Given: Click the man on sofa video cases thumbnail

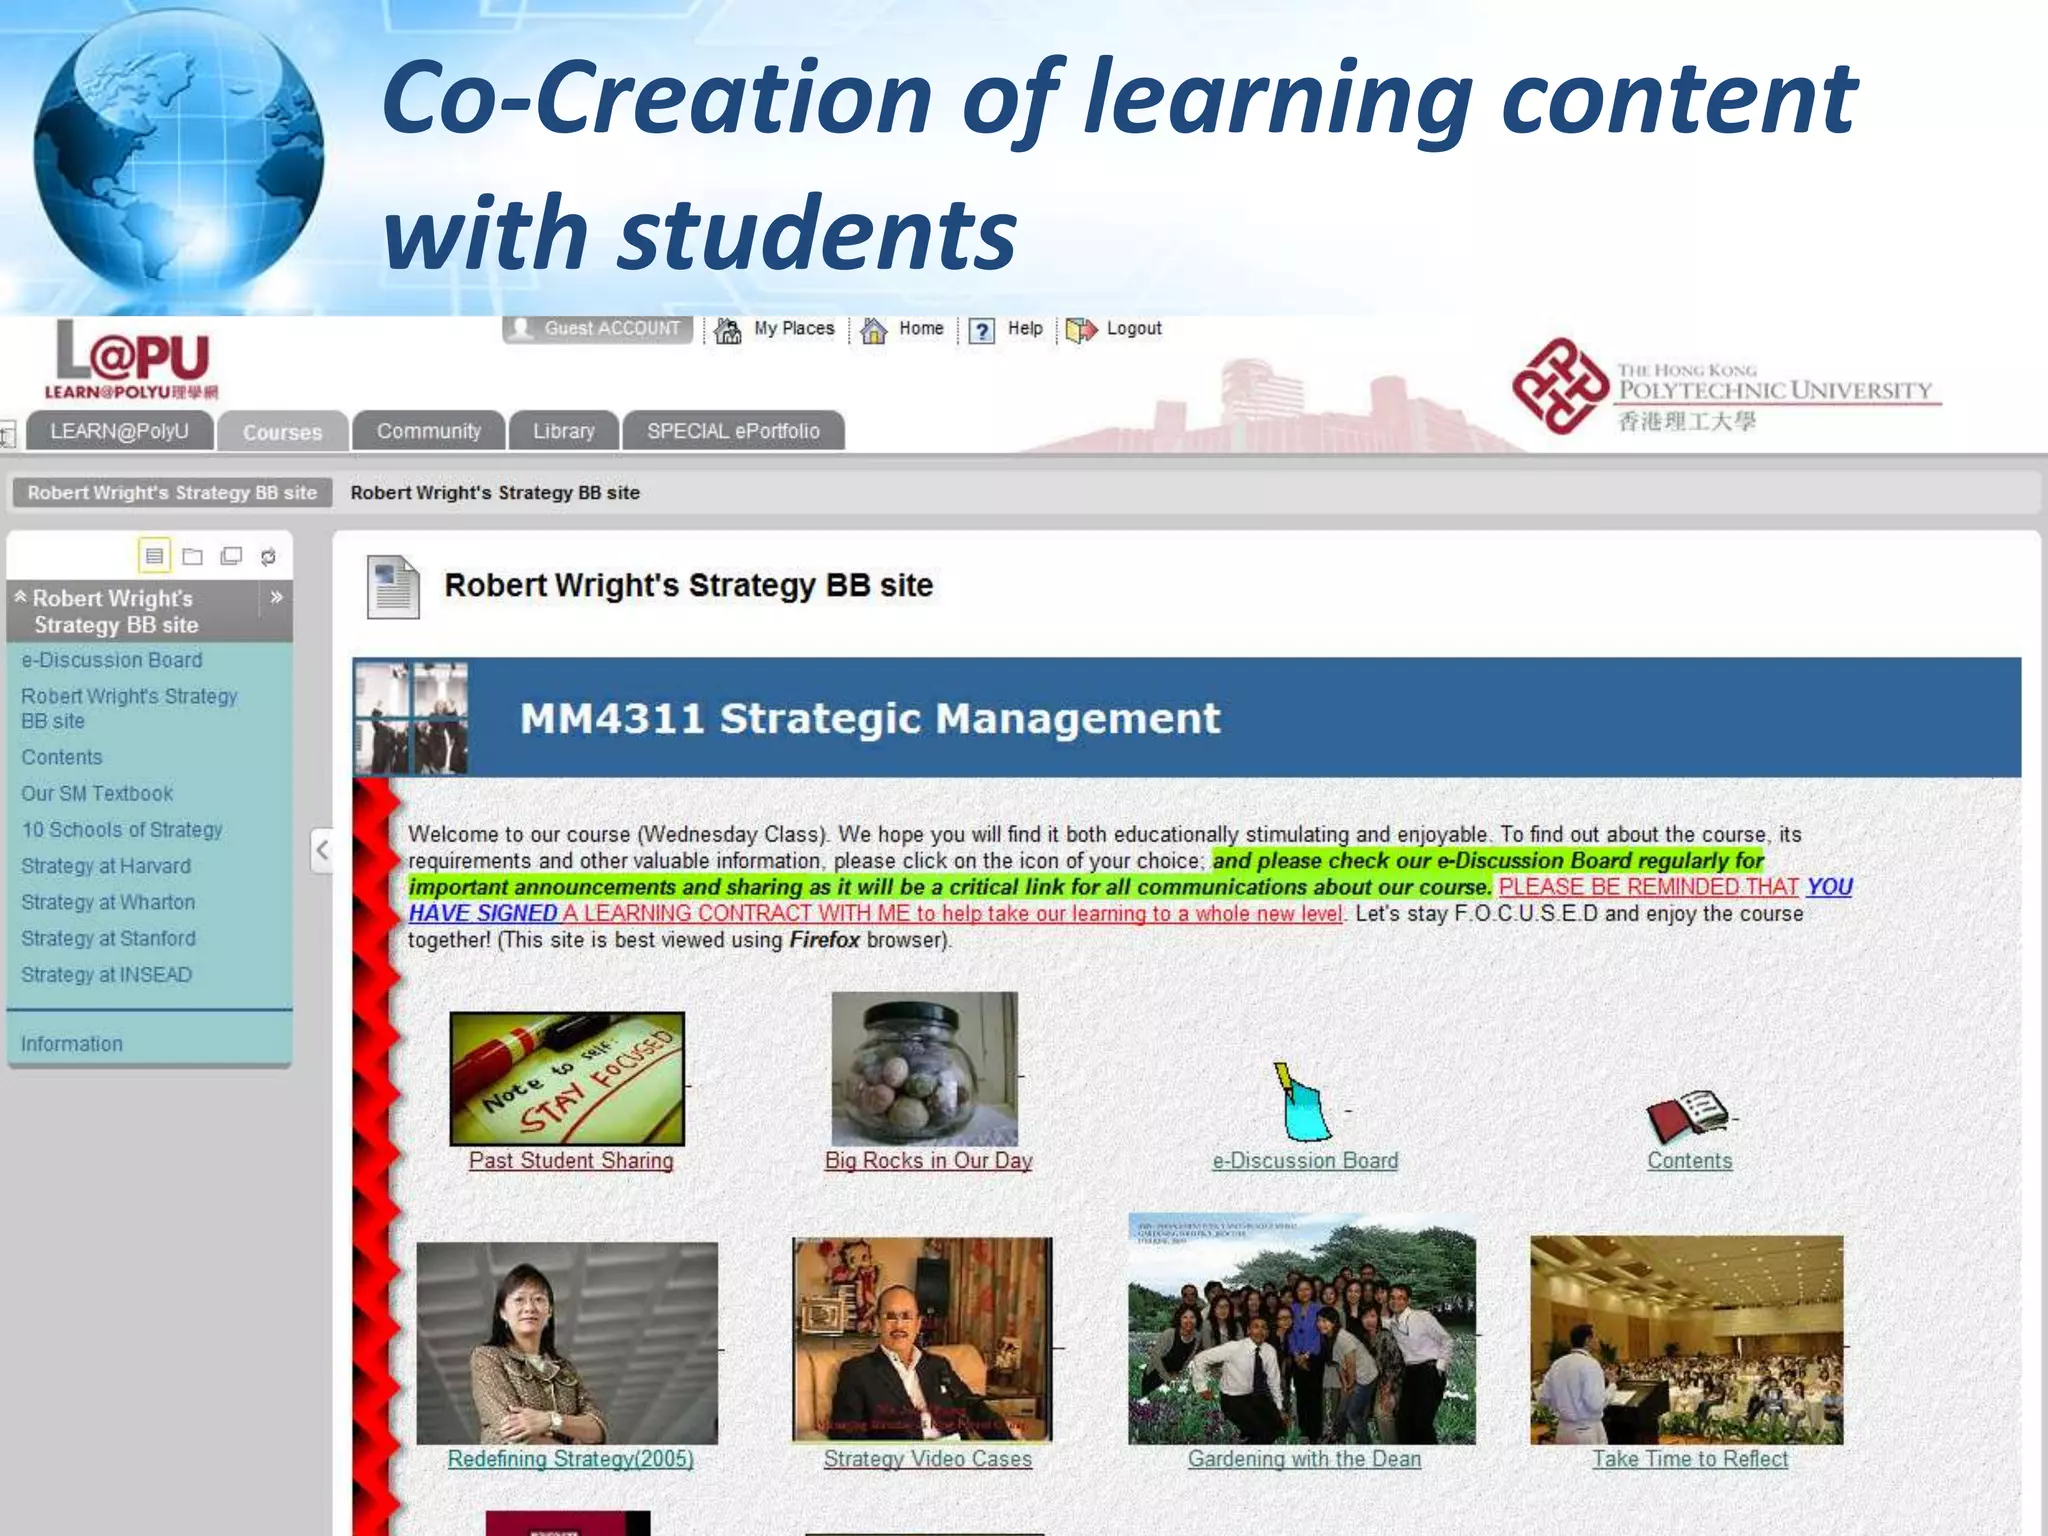Looking at the screenshot, I should pos(922,1339).
